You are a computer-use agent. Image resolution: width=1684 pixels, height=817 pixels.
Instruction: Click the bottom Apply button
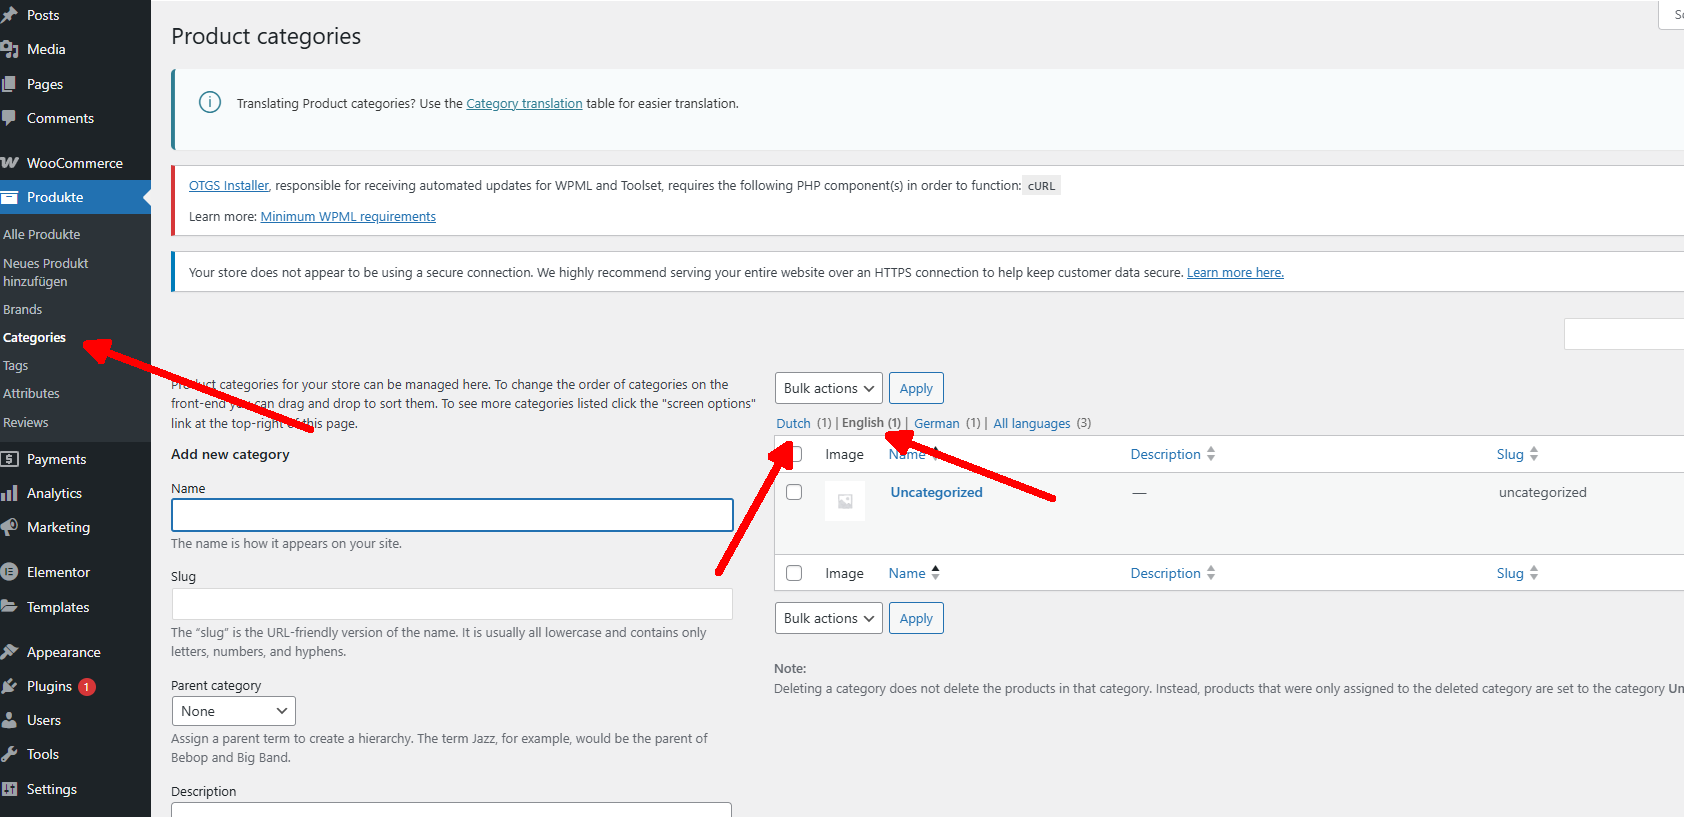(916, 618)
